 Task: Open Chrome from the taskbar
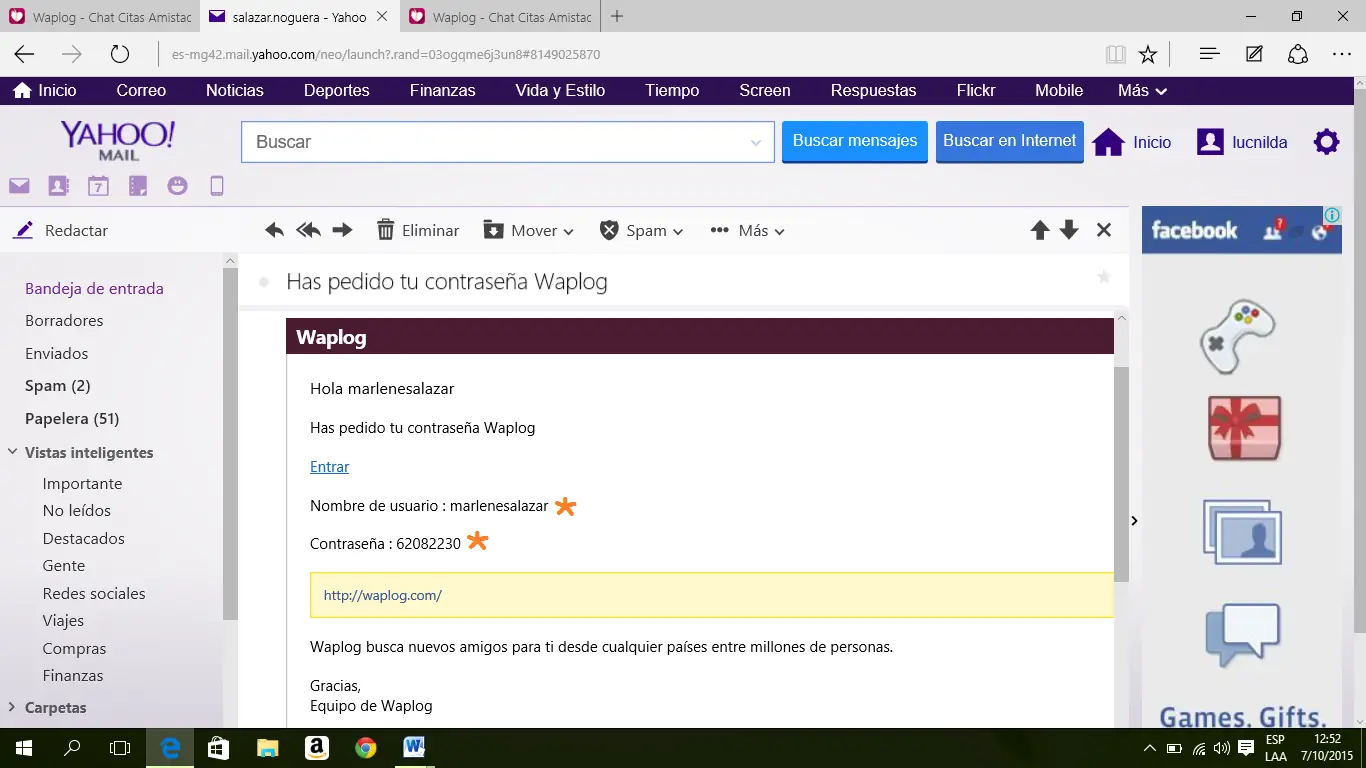pos(365,748)
